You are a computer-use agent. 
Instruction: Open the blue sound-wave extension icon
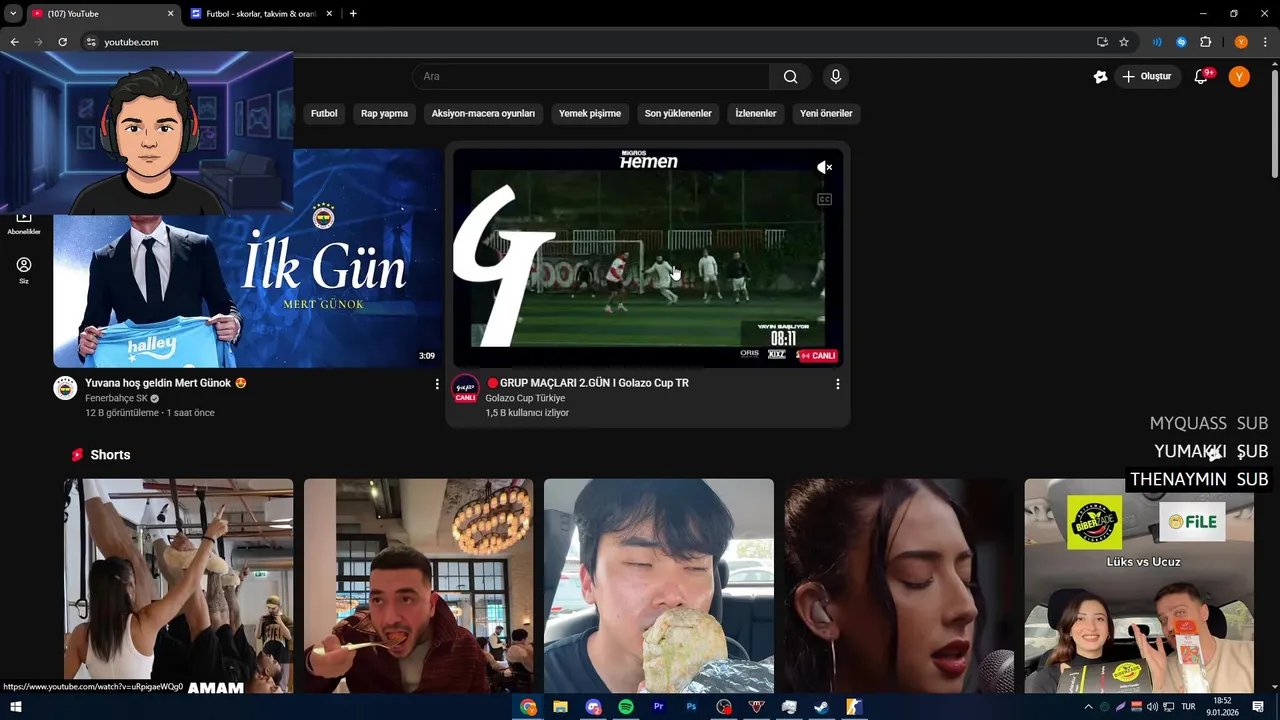tap(1157, 42)
